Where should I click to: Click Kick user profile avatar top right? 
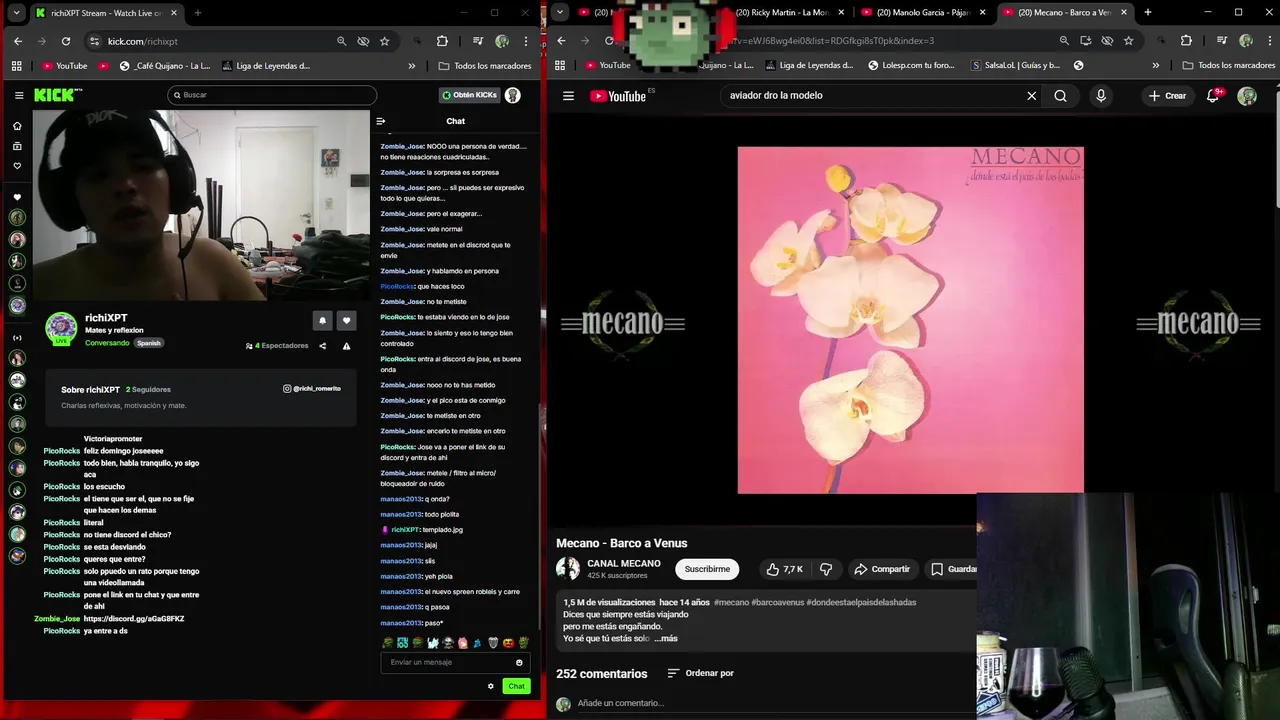click(x=513, y=95)
